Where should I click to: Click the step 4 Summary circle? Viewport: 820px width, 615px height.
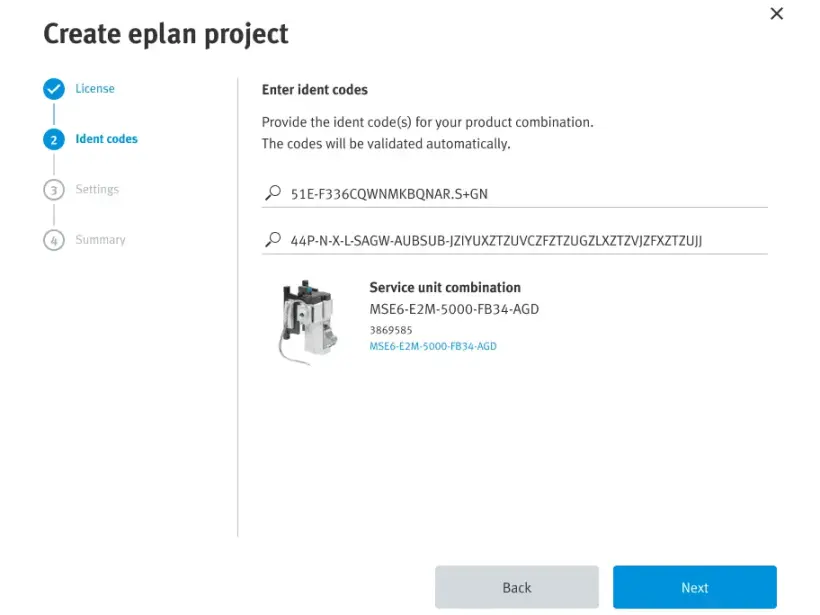point(54,240)
